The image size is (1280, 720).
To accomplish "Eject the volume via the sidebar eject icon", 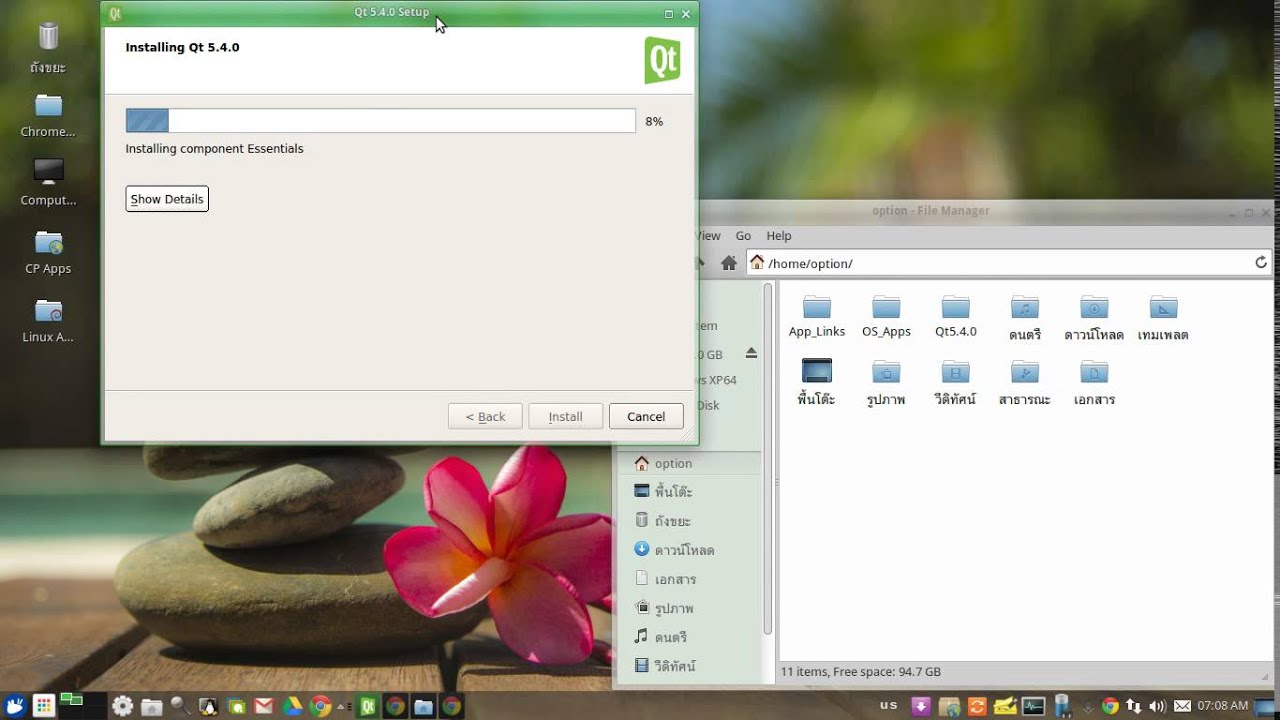I will point(751,354).
